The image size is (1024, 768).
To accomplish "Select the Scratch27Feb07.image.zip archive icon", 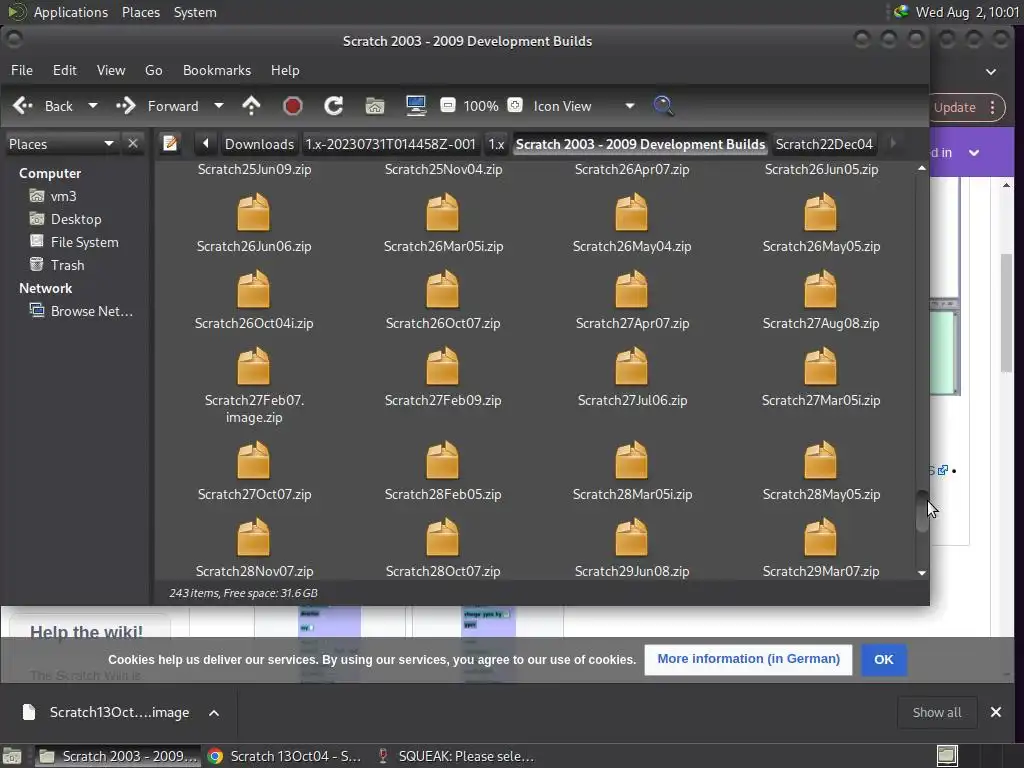I will [x=253, y=367].
